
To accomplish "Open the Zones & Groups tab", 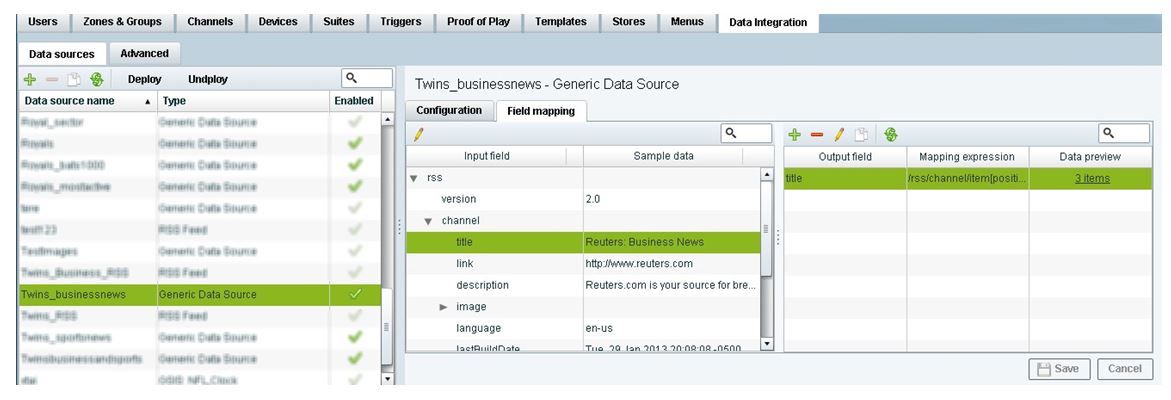I will click(x=122, y=22).
